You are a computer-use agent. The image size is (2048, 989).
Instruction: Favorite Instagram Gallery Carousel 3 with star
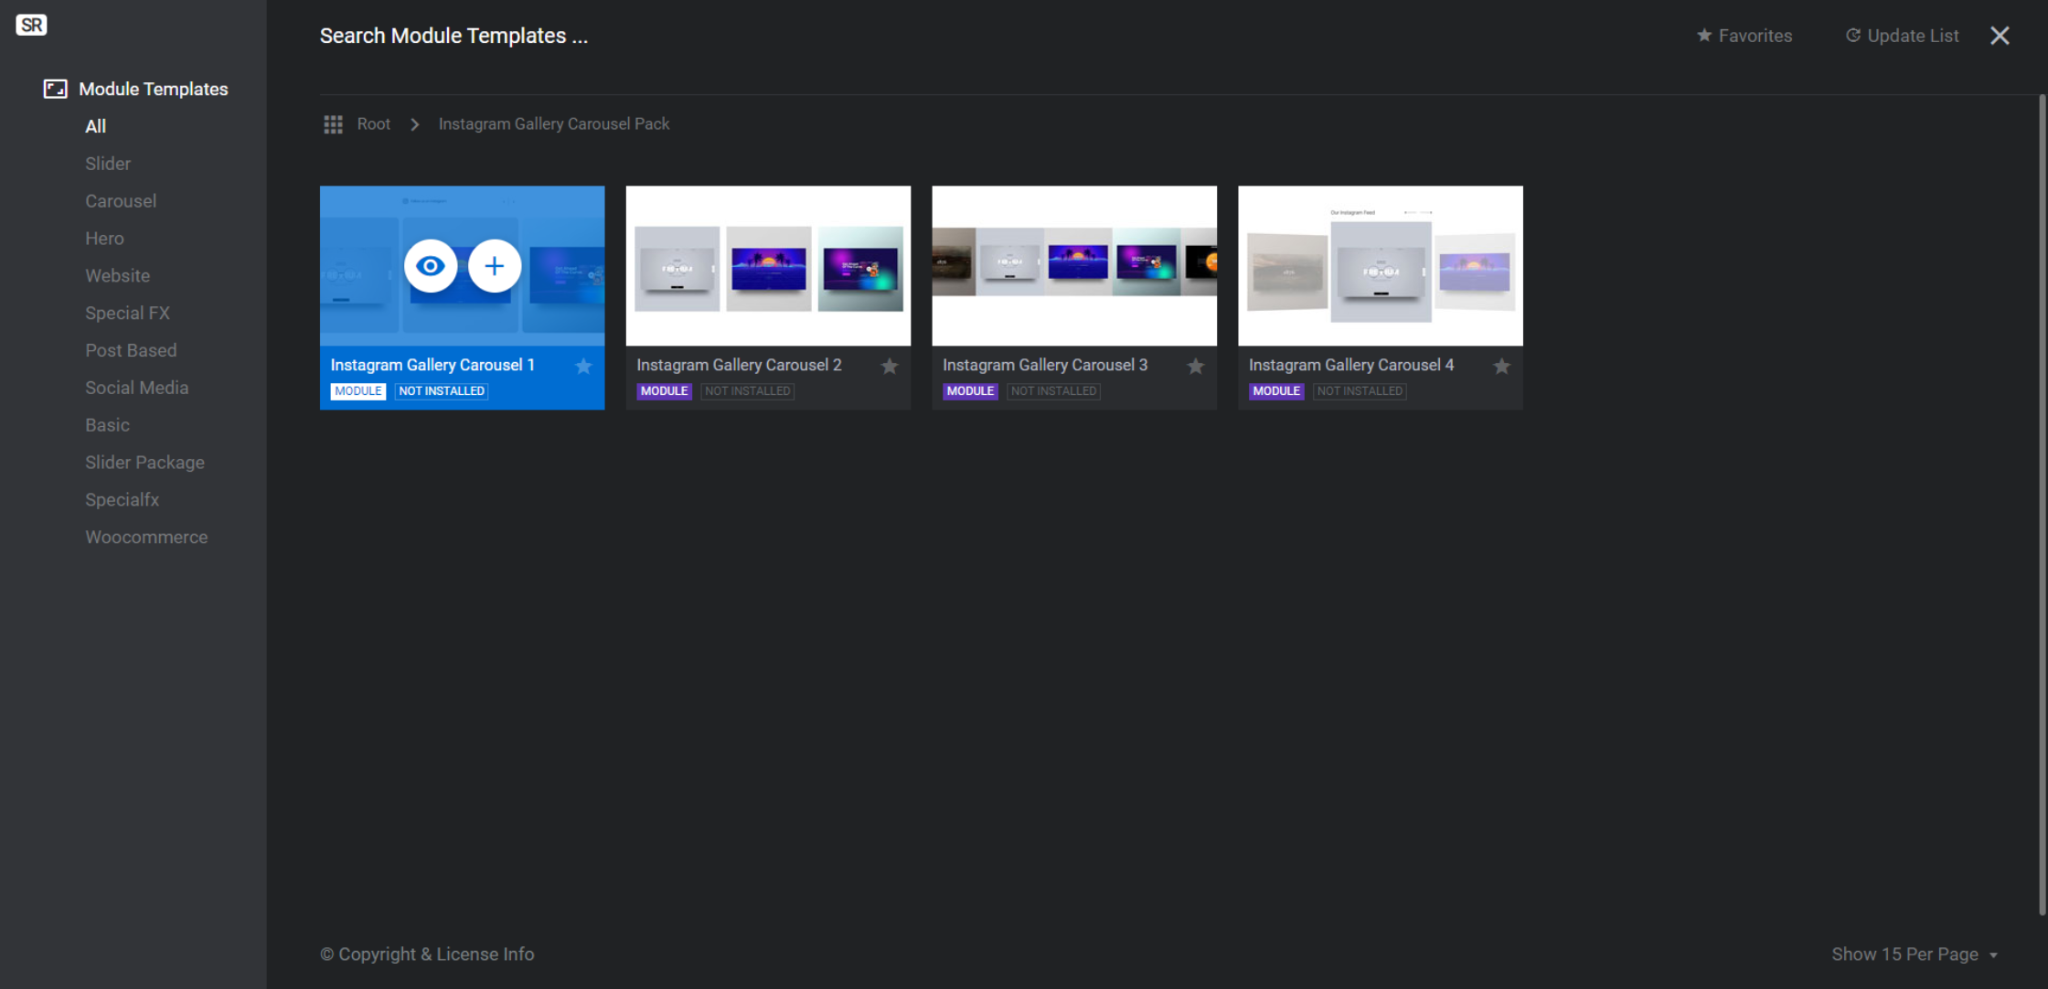(x=1196, y=366)
